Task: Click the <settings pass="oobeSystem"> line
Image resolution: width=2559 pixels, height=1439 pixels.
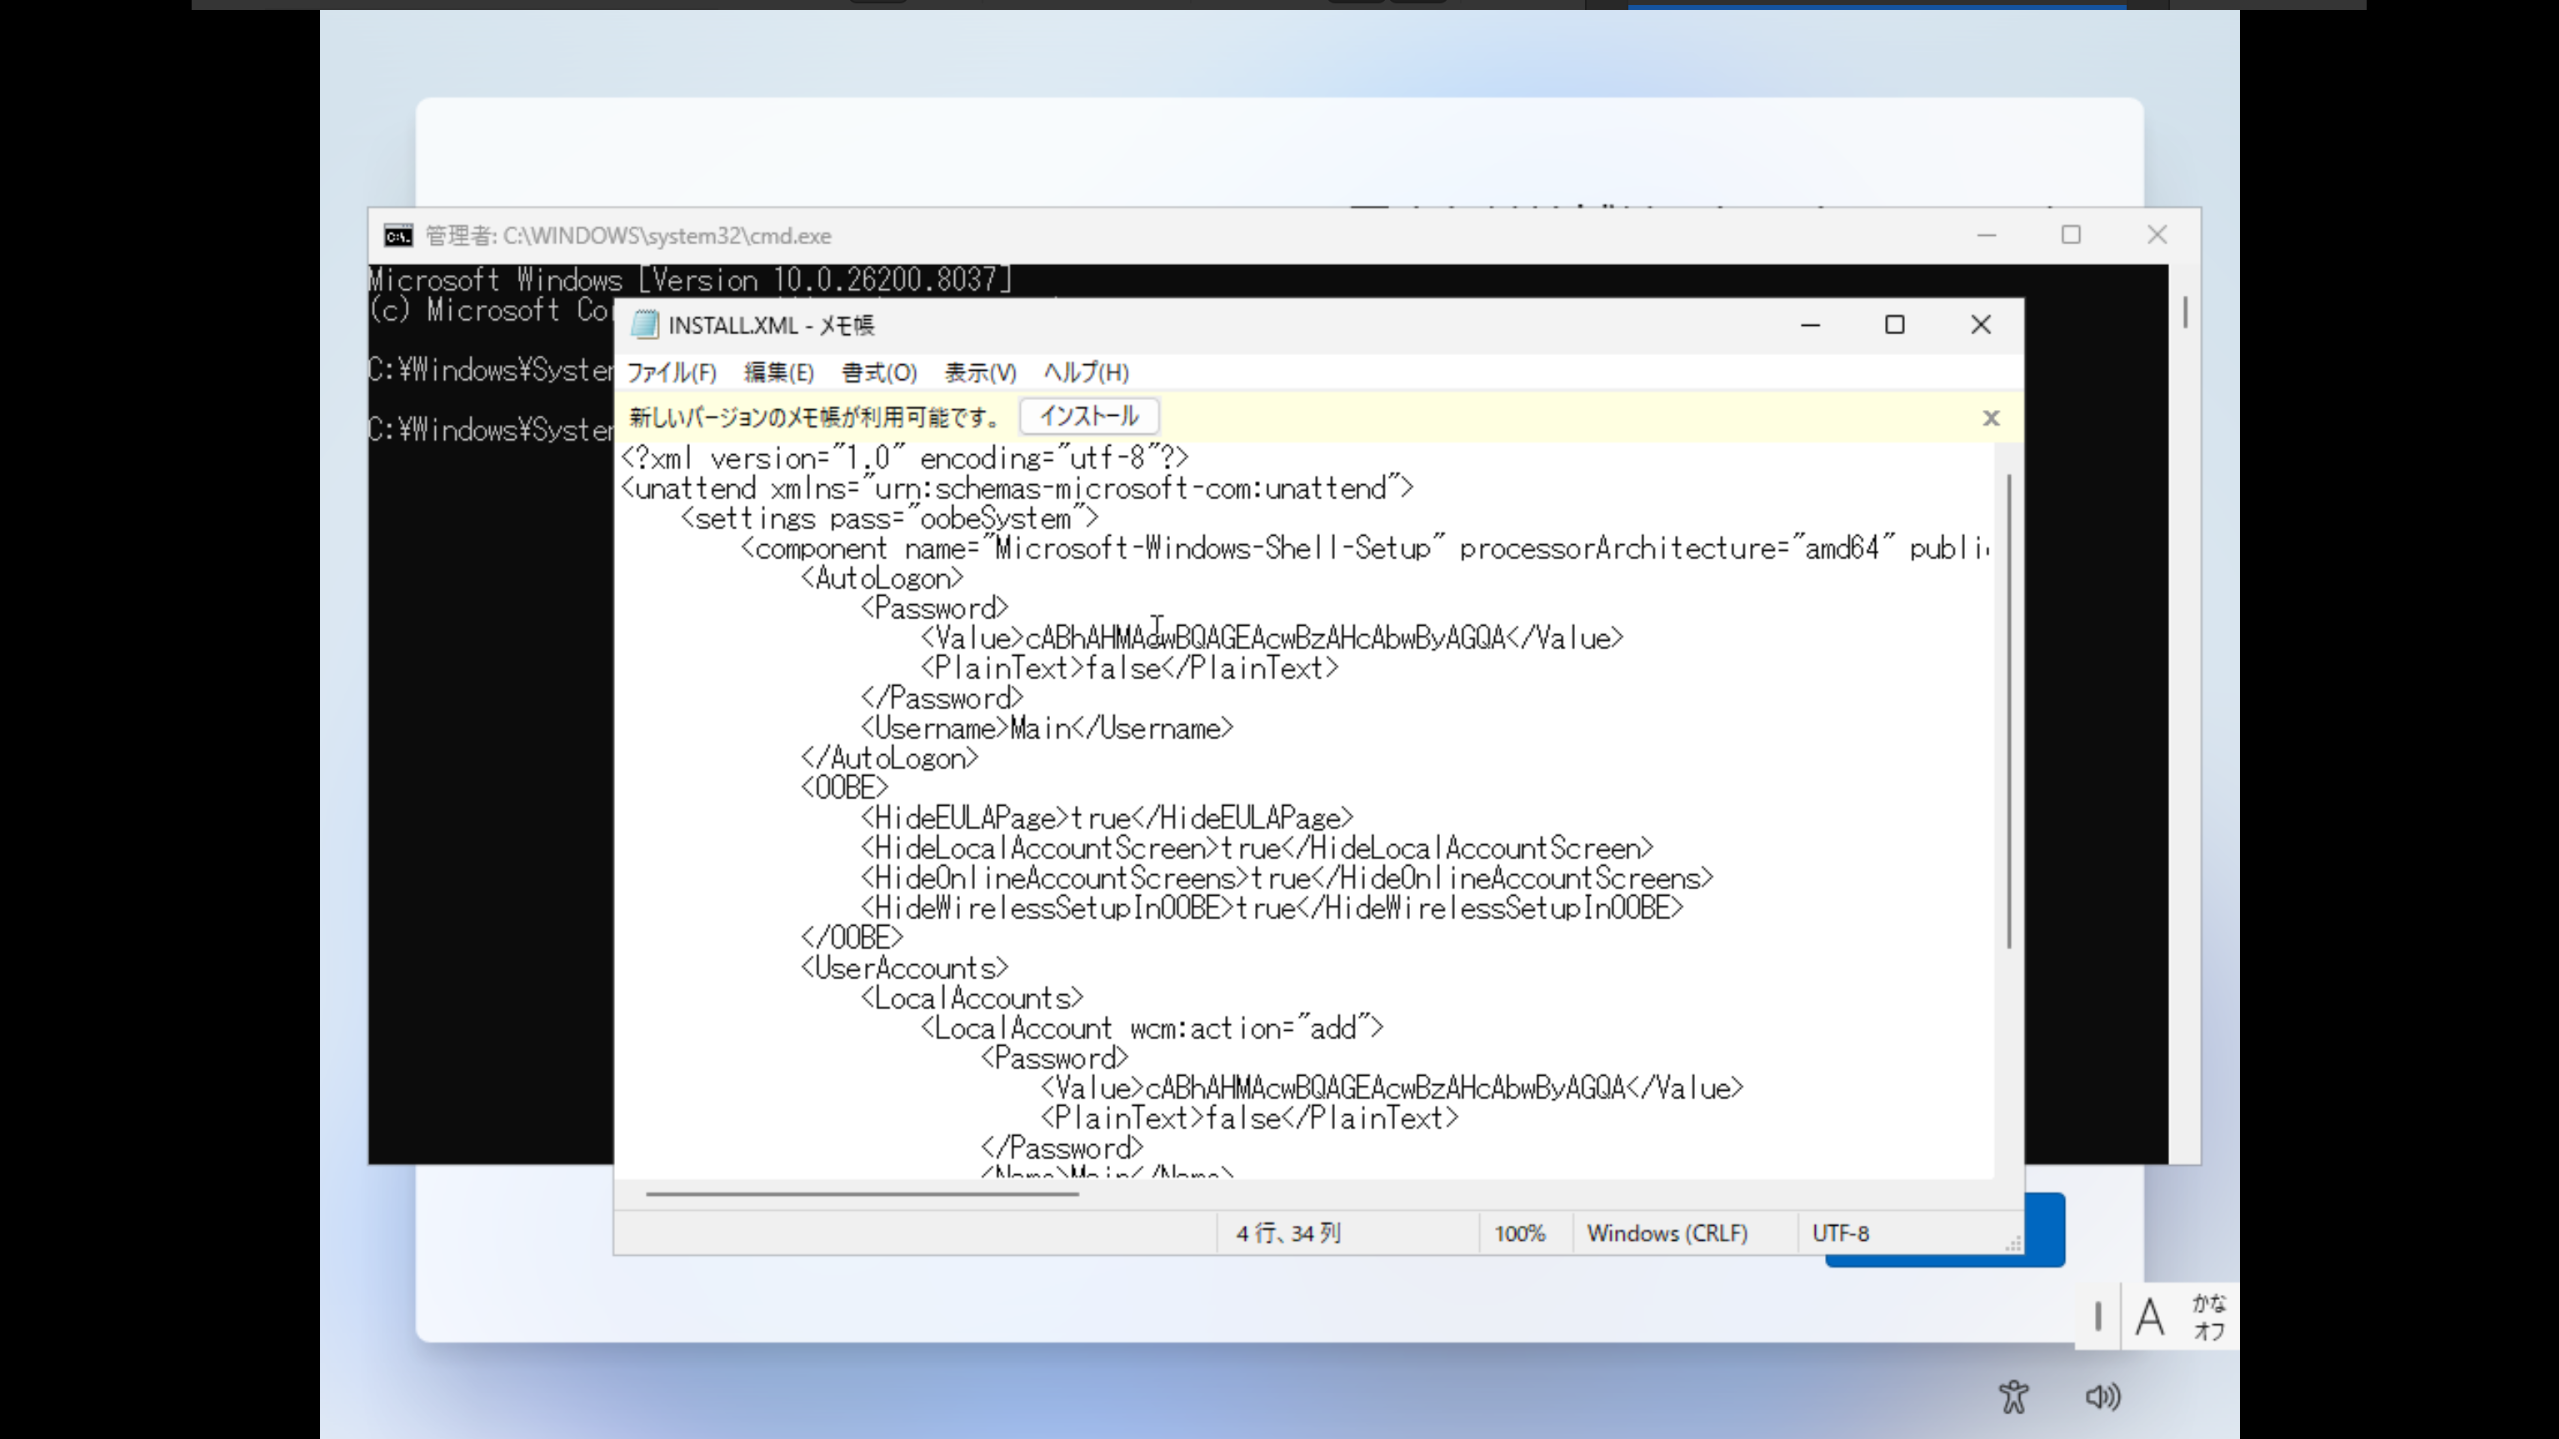Action: (890, 518)
